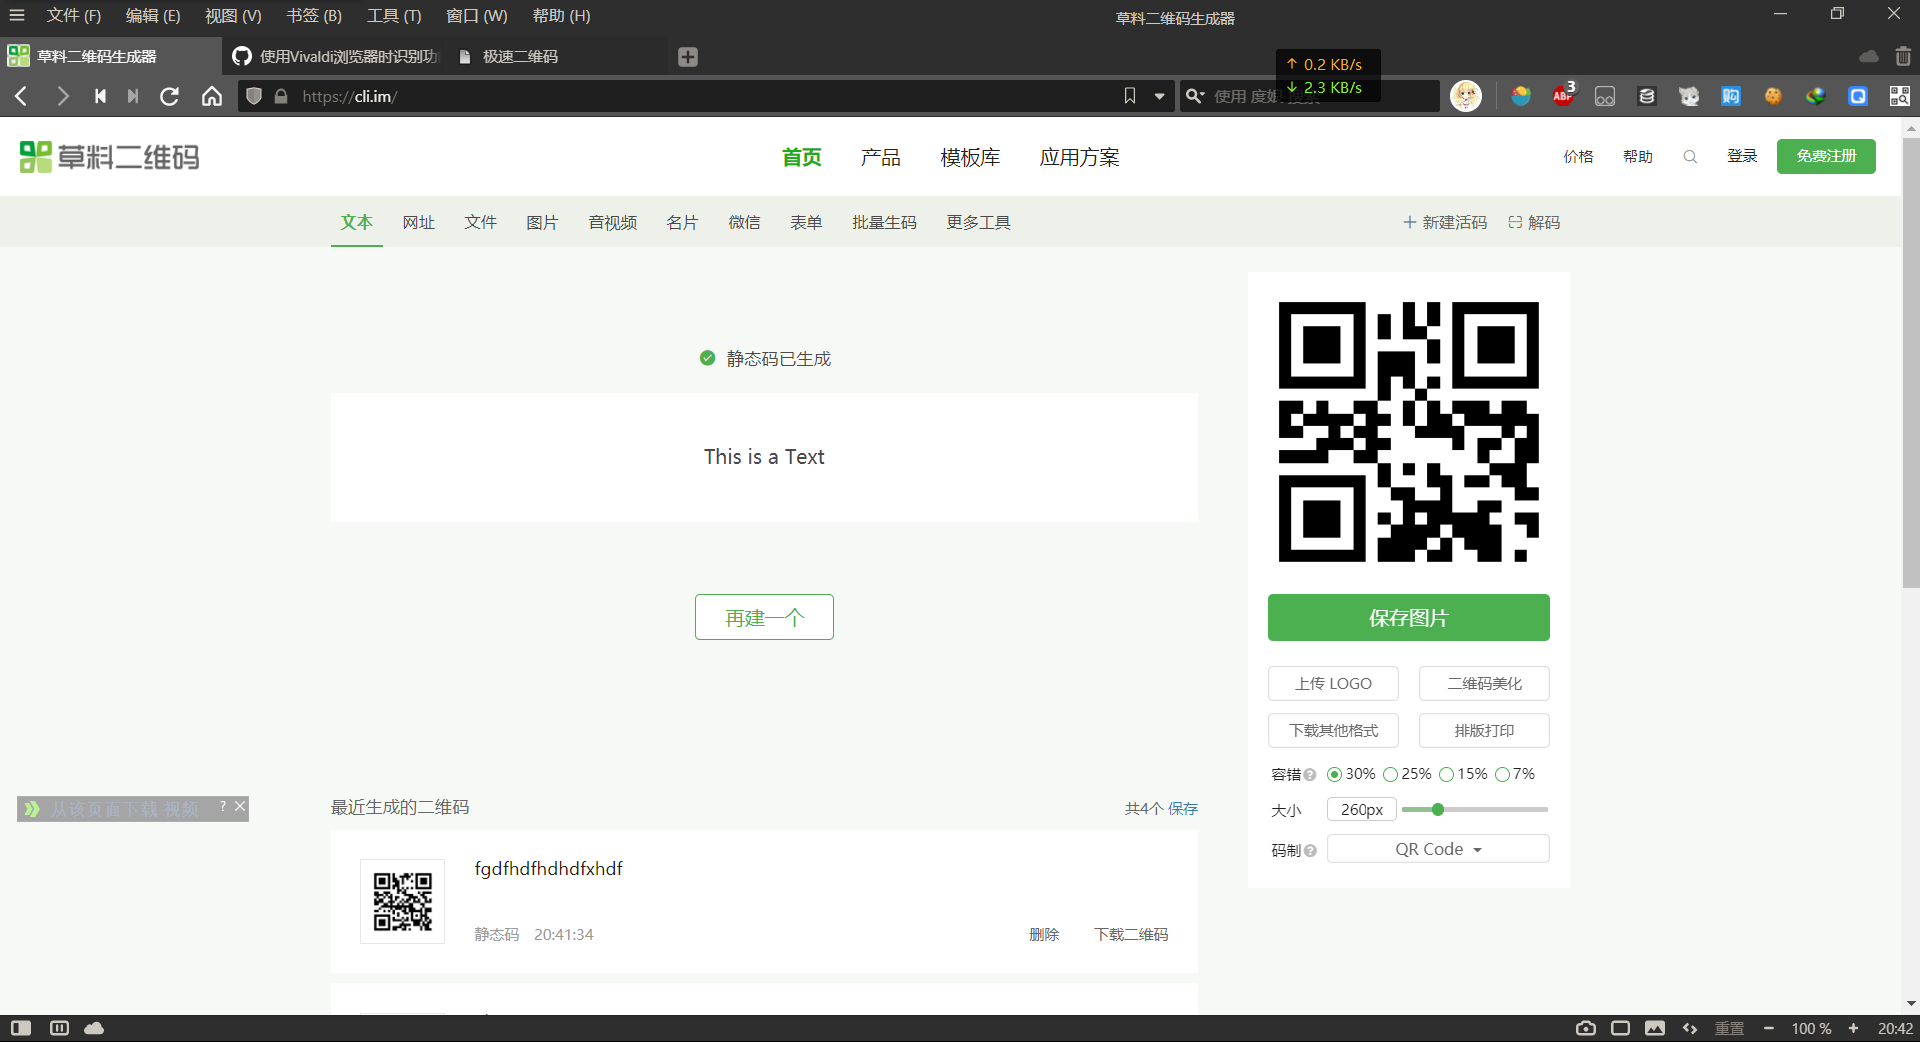Click the site search magnifier icon
The image size is (1920, 1042).
point(1690,156)
